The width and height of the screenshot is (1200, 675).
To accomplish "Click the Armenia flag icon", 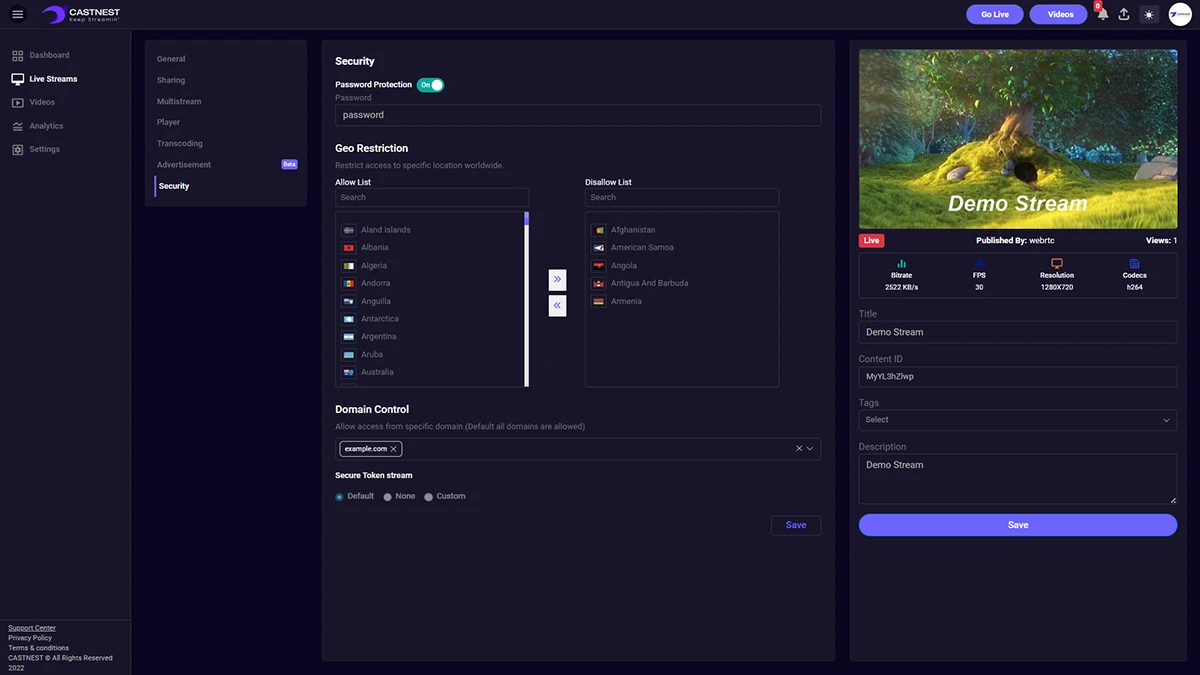I will [598, 301].
